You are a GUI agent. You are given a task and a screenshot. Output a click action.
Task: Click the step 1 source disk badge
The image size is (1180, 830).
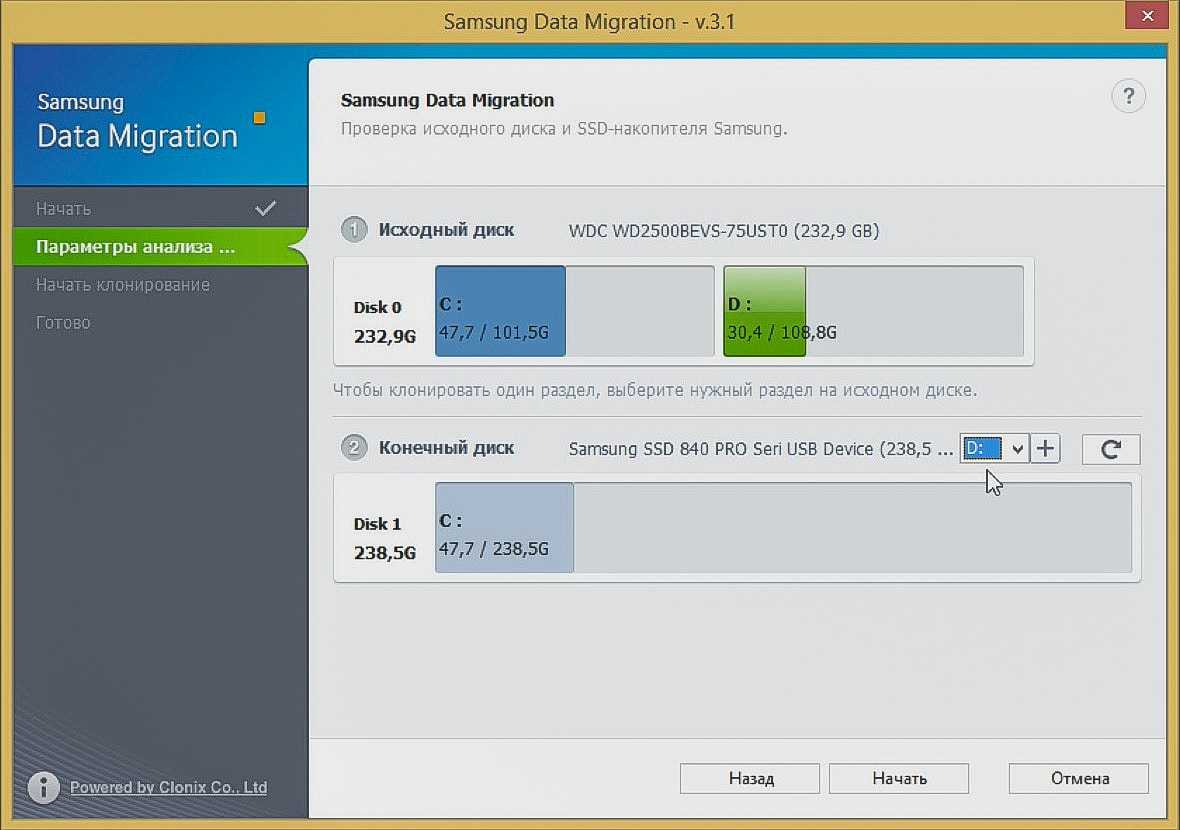point(354,230)
